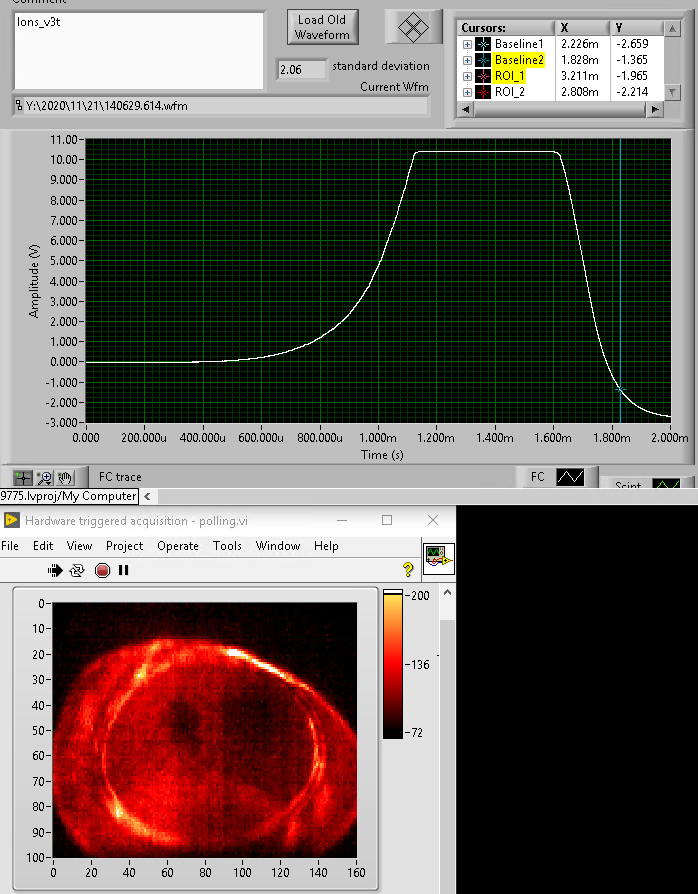Screen dimensions: 698x894
Task: Expand the Baseline2 cursor entry
Action: coord(467,60)
